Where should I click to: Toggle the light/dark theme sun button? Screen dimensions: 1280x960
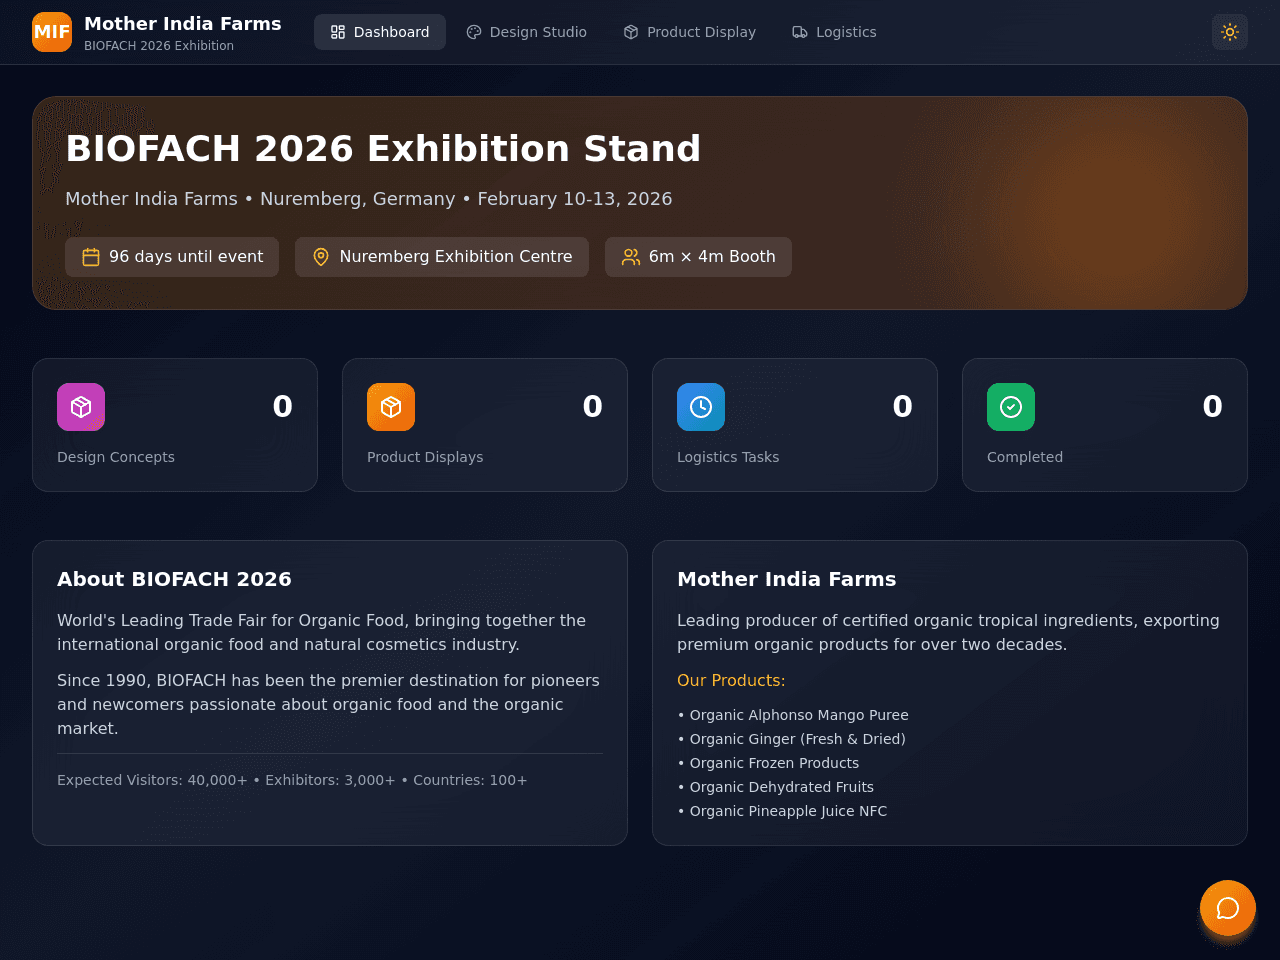tap(1230, 32)
